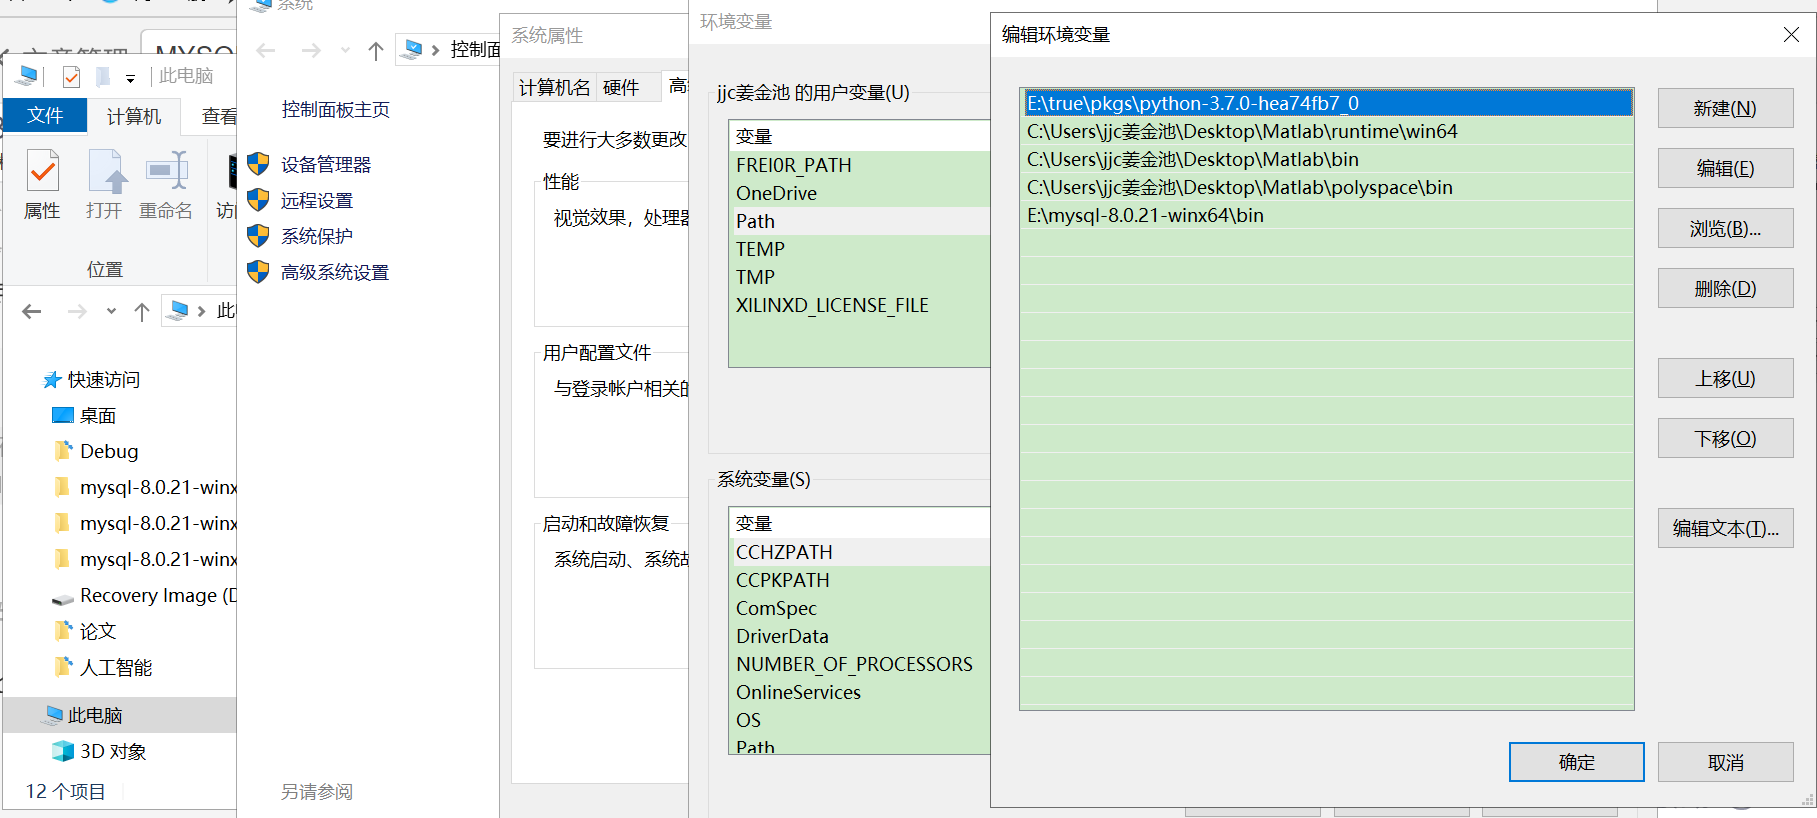Select the Matlab\polyspace\bin path entry

tap(1328, 187)
